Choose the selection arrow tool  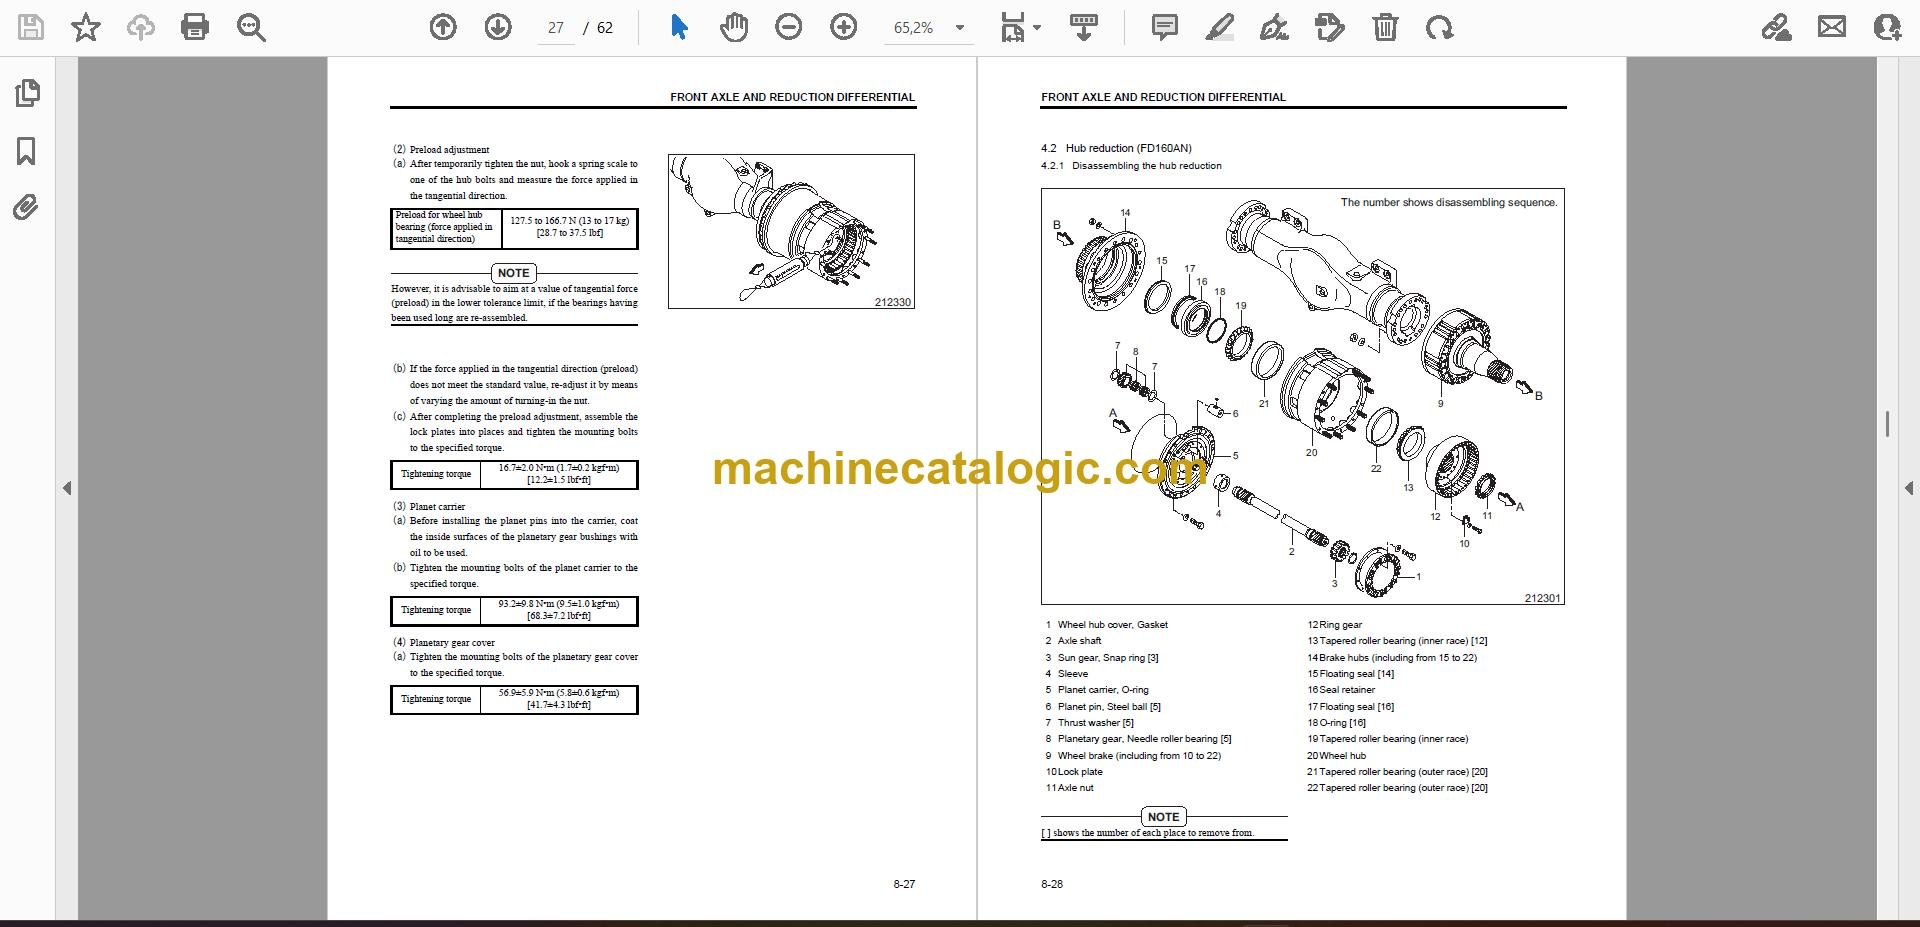point(679,27)
